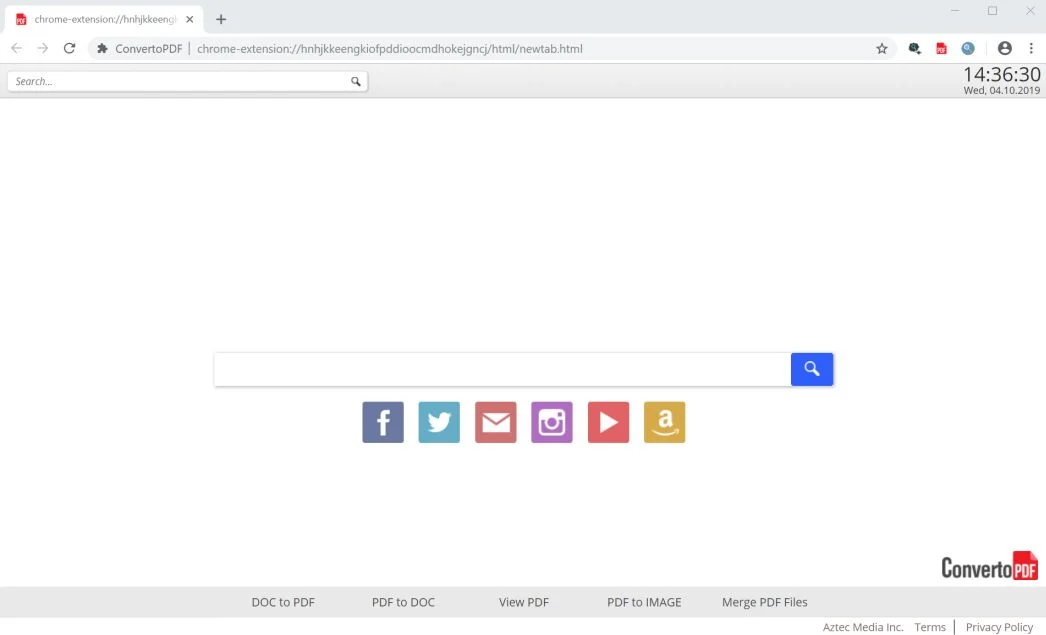Click the ConvertoPDF logo
The height and width of the screenshot is (635, 1046).
click(989, 566)
